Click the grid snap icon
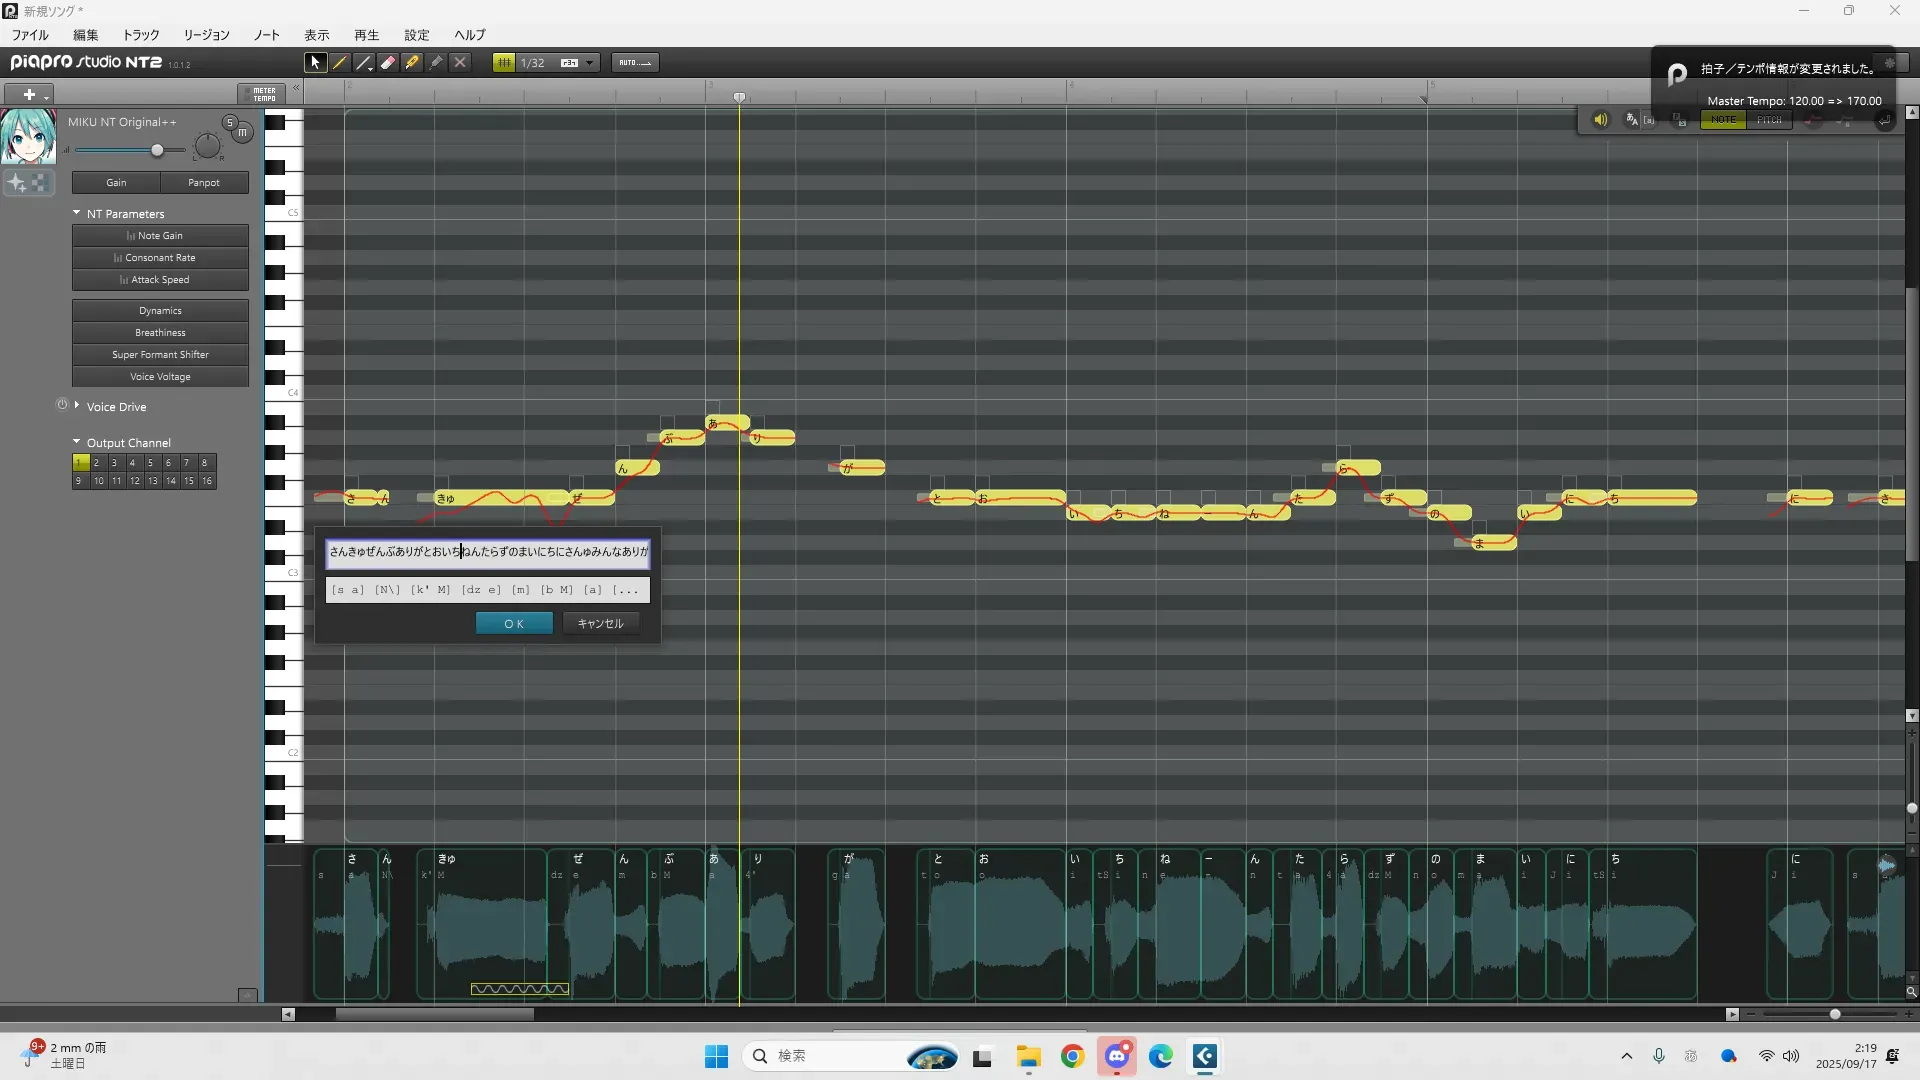The width and height of the screenshot is (1920, 1080). click(504, 62)
